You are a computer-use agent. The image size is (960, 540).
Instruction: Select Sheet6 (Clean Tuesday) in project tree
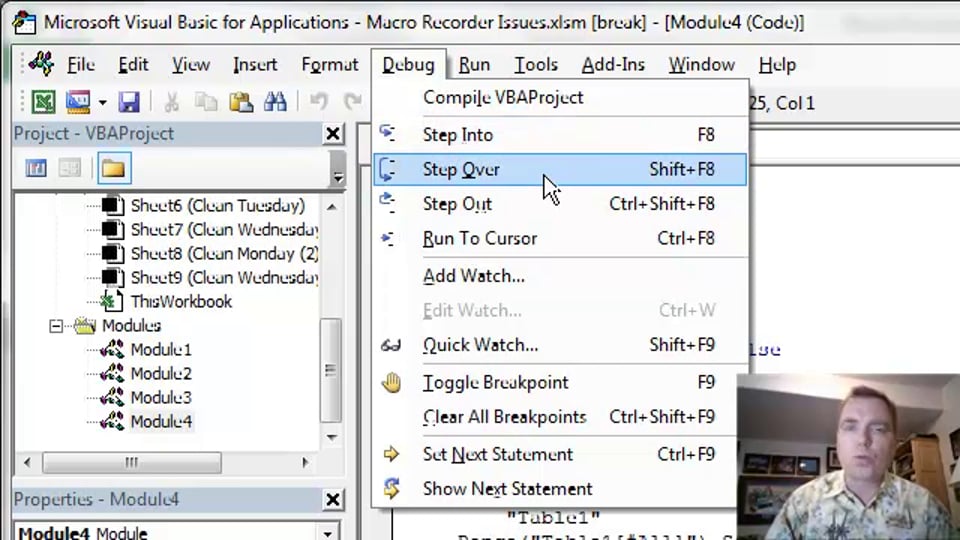(217, 205)
